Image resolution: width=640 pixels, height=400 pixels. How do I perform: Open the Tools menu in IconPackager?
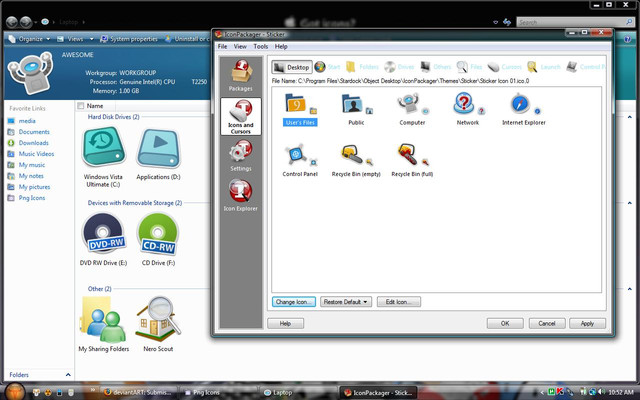[x=260, y=47]
